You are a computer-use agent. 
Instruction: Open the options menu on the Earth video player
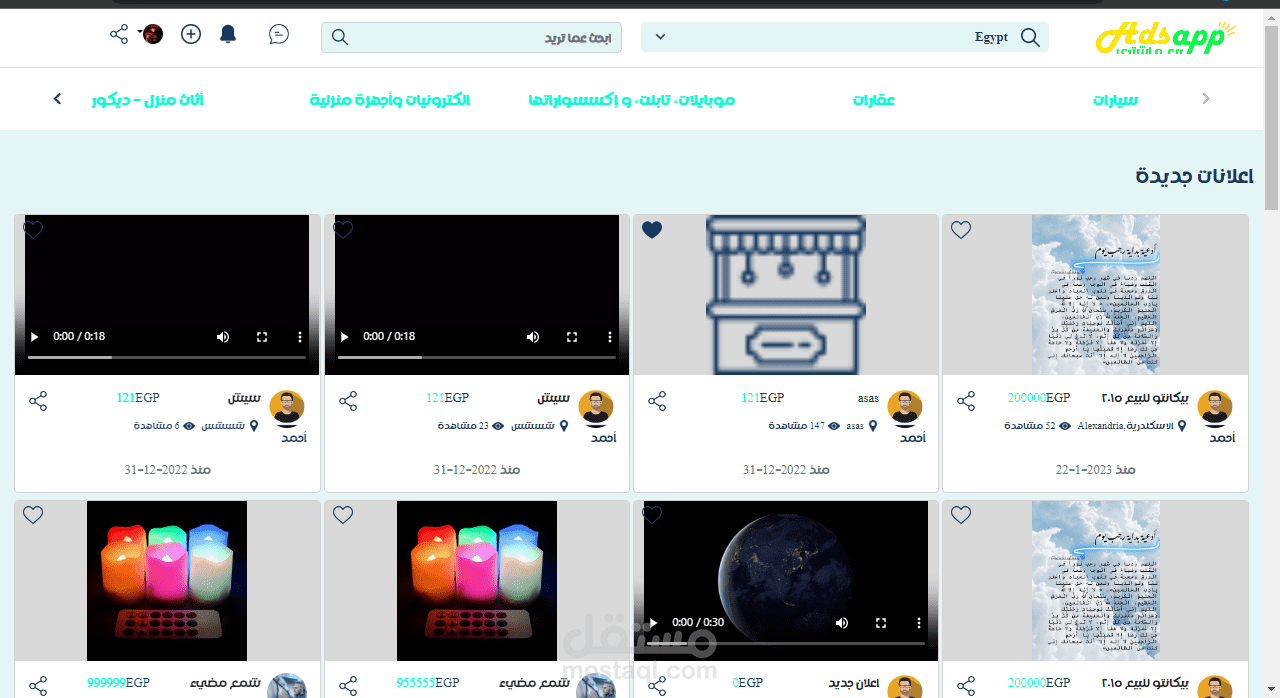coord(919,623)
